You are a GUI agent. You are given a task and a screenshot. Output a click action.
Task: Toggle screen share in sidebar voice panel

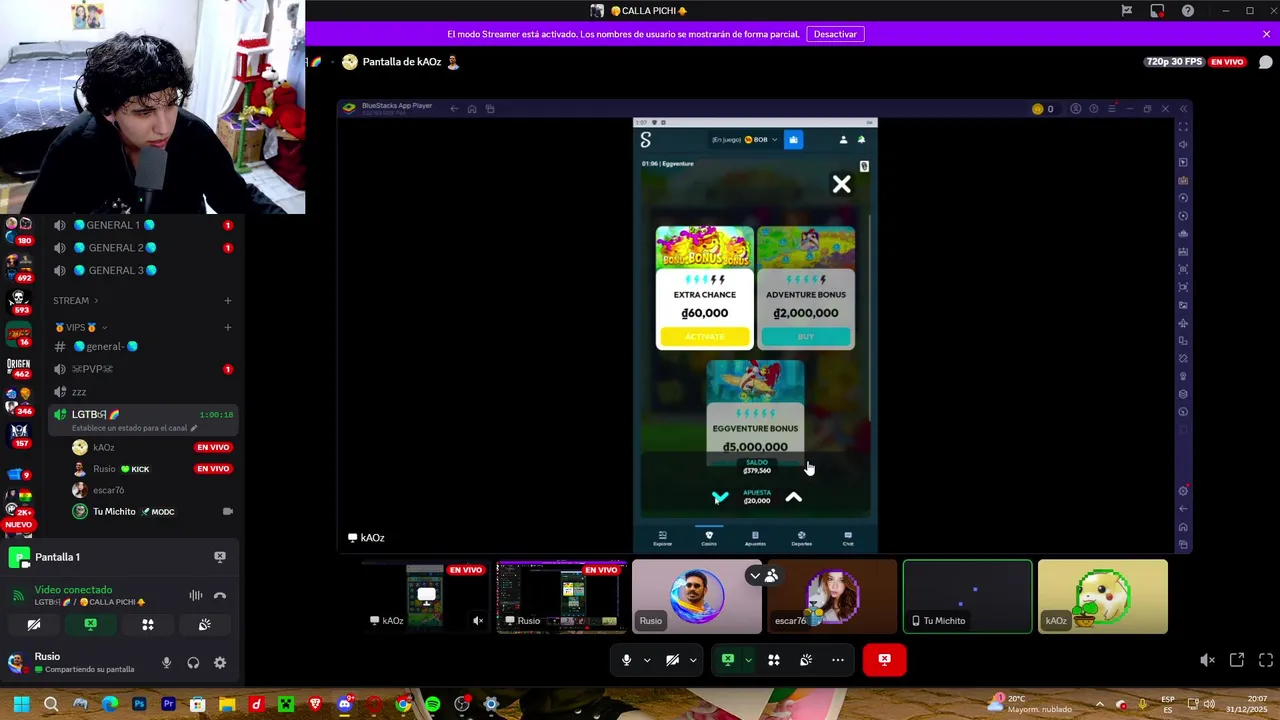coord(91,625)
